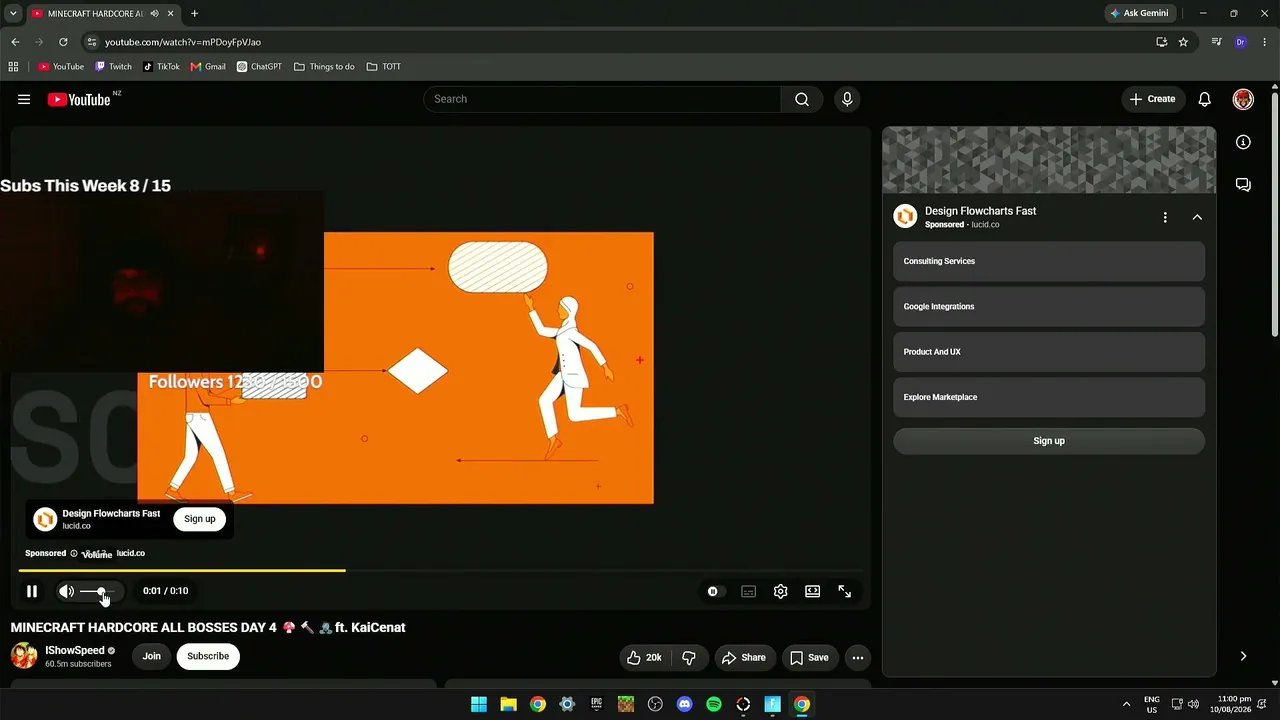Open video settings gear
The height and width of the screenshot is (720, 1280).
click(x=781, y=591)
